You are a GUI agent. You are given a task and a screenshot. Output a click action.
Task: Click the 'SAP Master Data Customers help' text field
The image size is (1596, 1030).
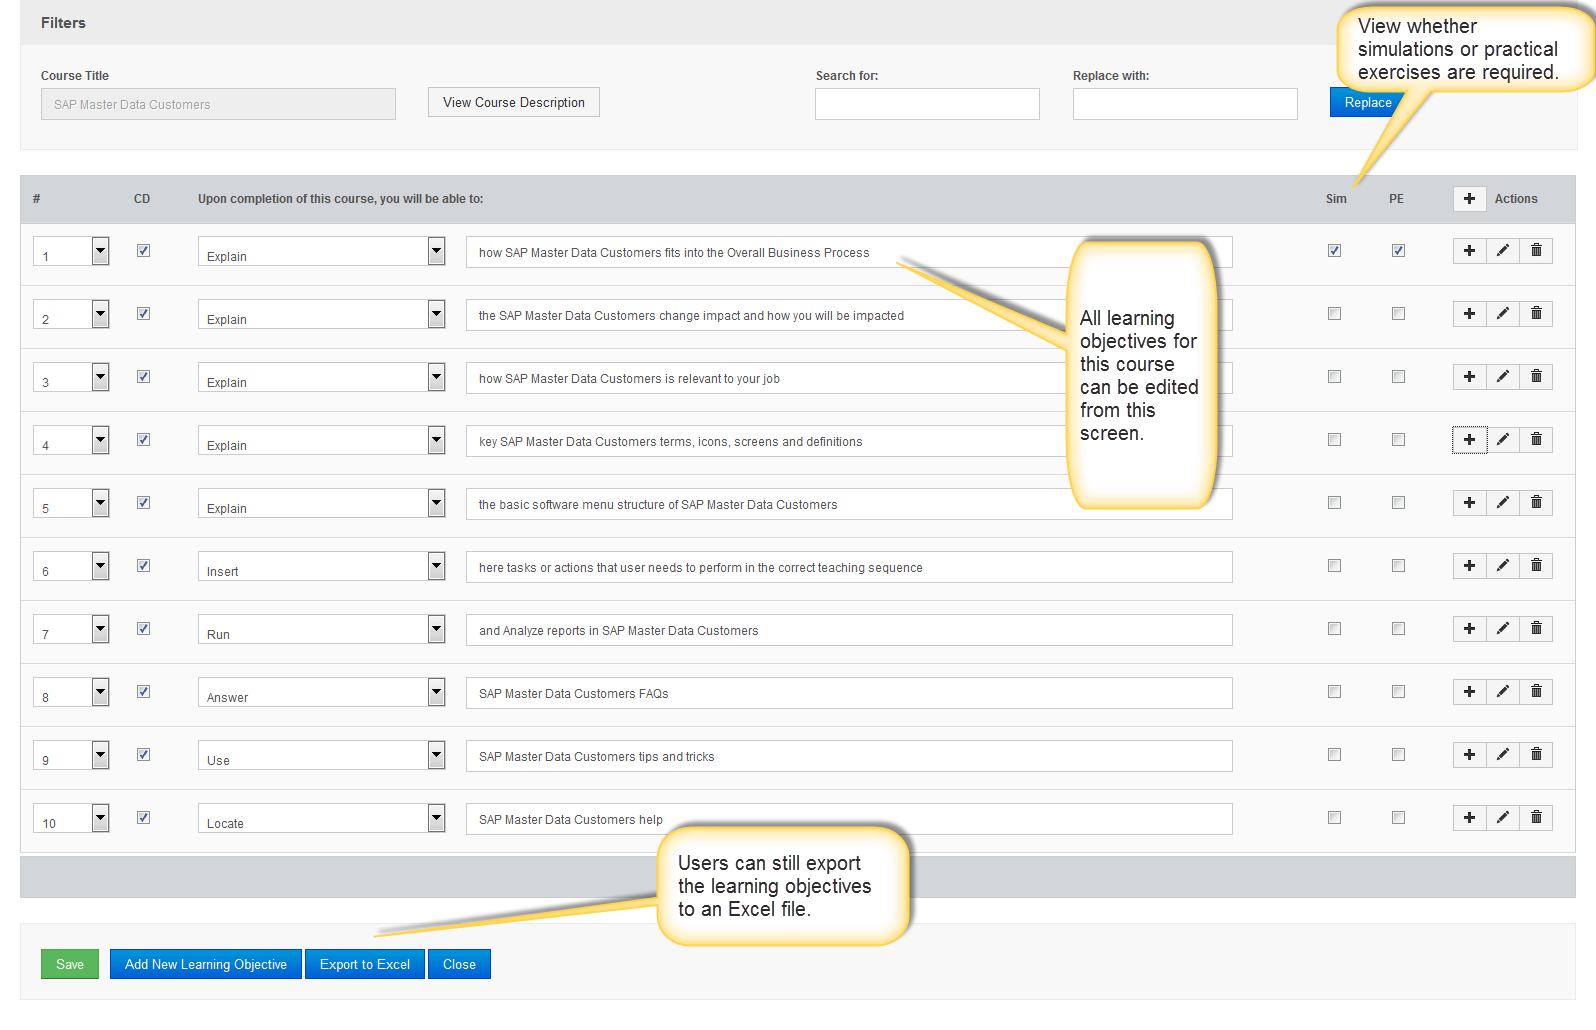tap(849, 819)
